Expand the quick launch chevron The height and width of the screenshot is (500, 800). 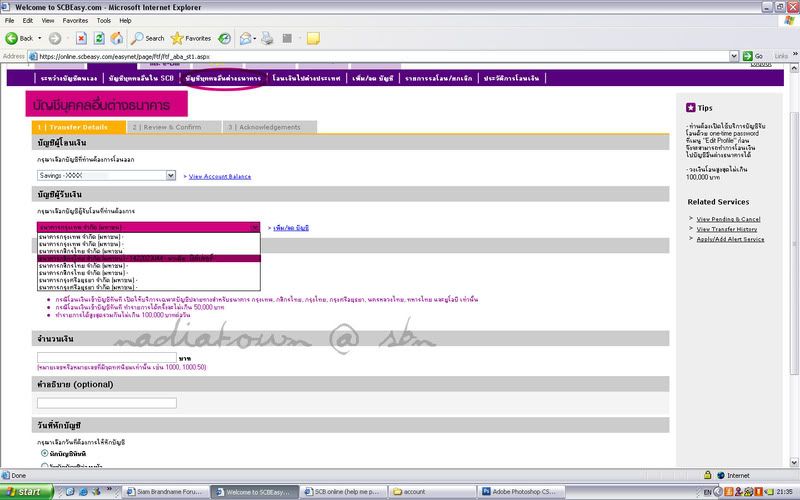[108, 490]
